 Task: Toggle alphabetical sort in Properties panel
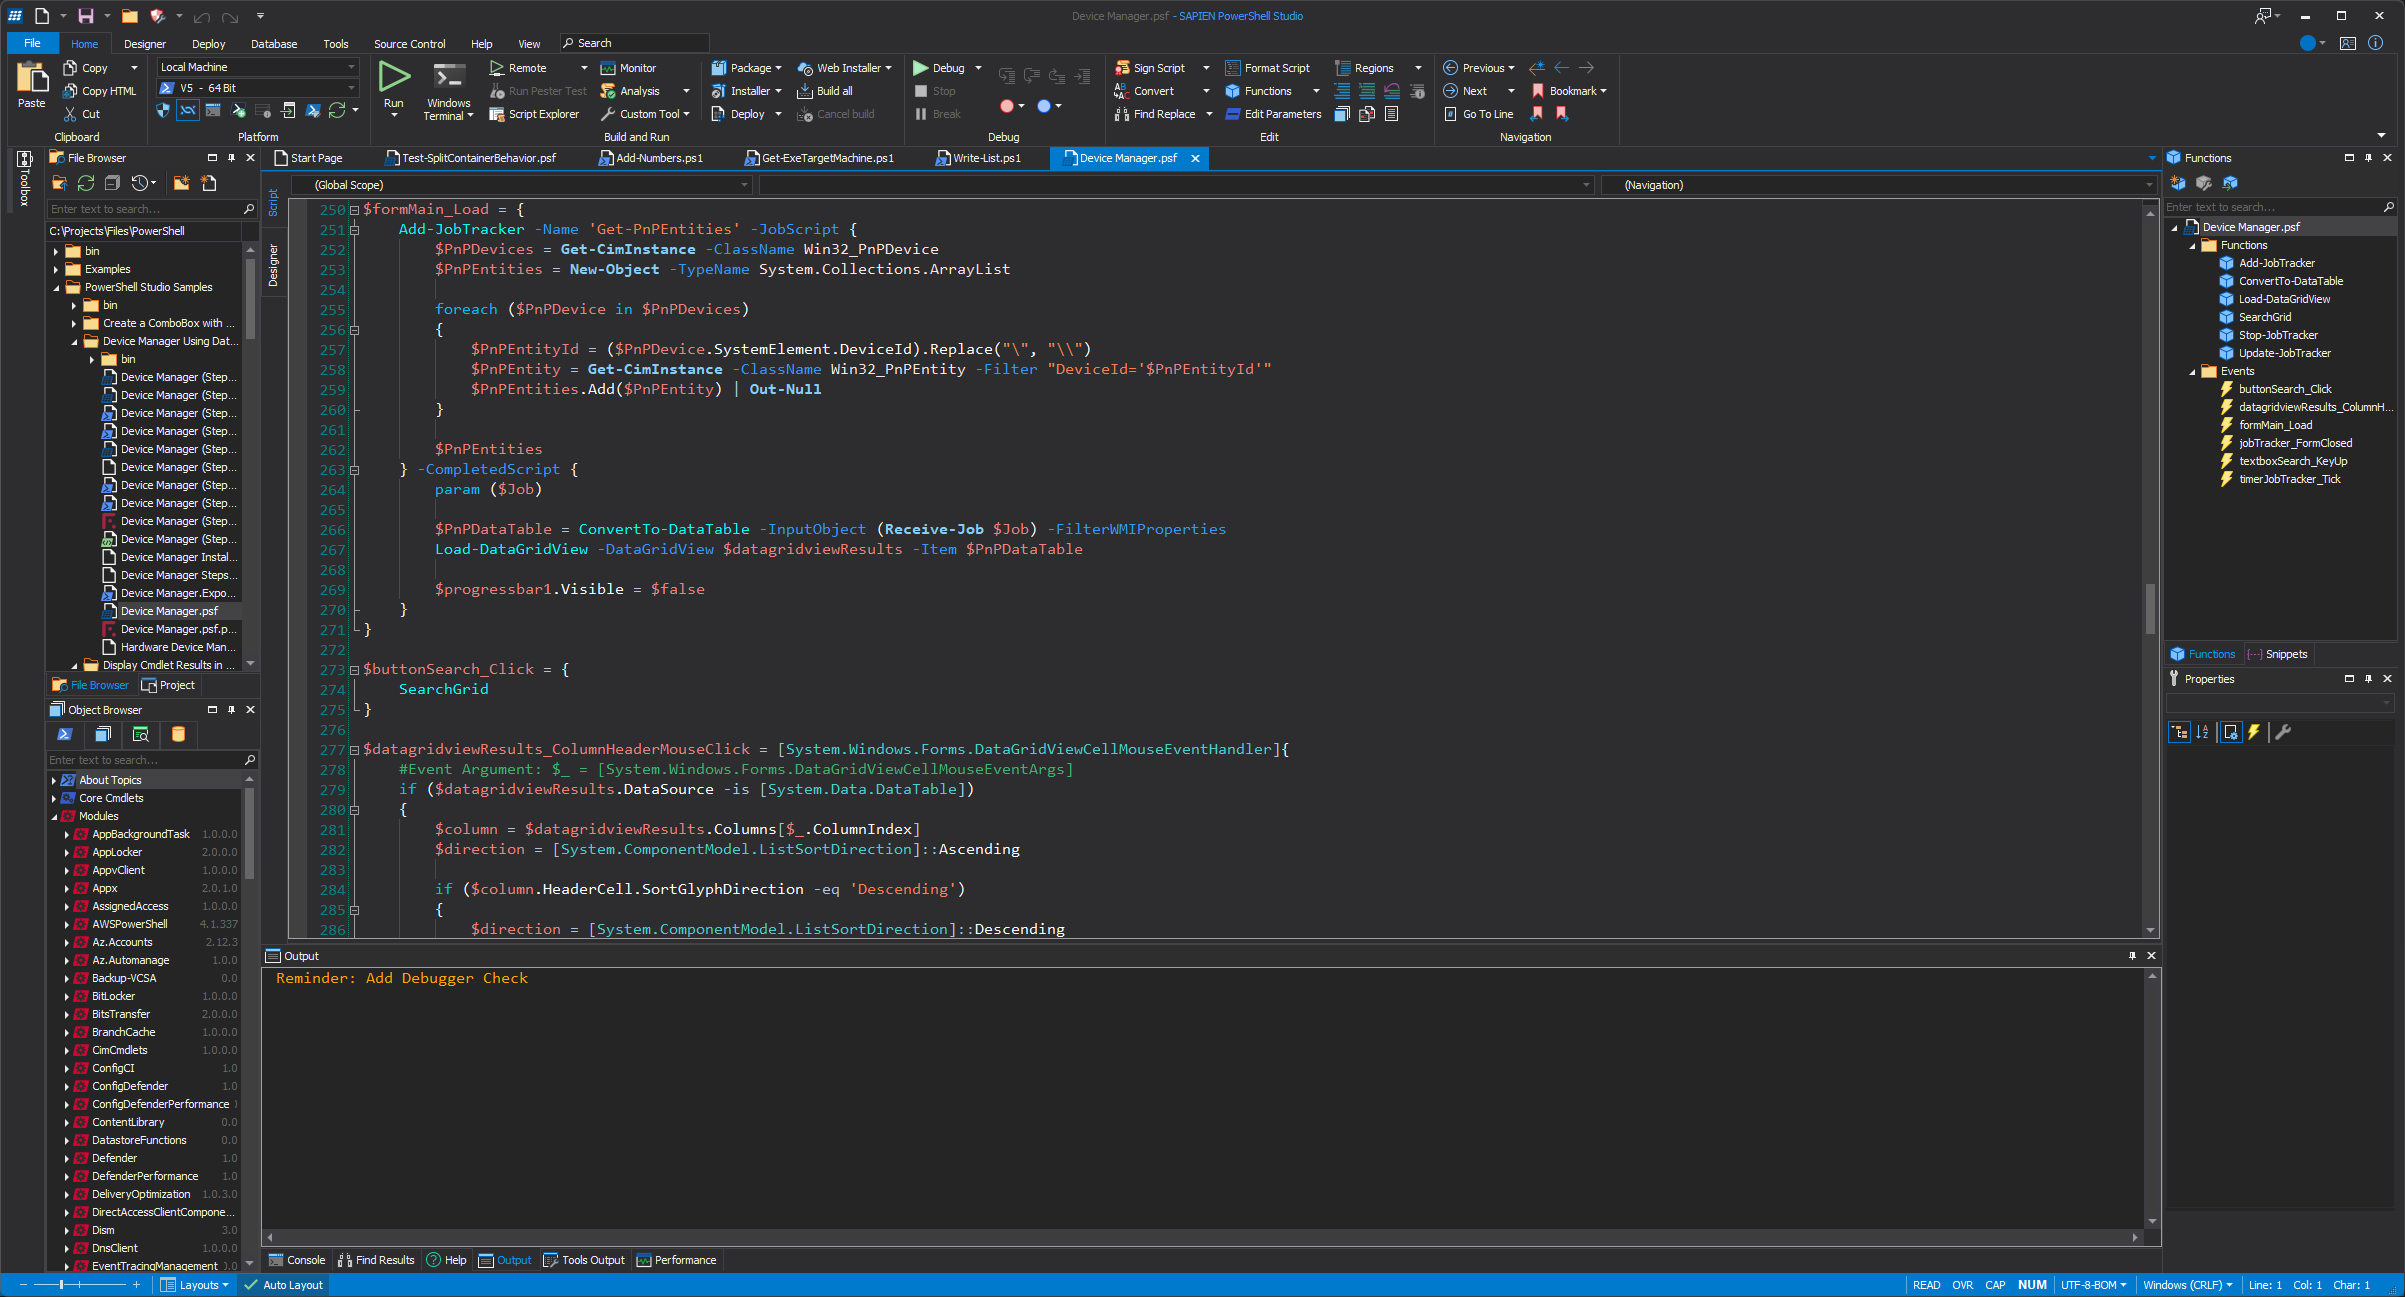pos(2203,732)
